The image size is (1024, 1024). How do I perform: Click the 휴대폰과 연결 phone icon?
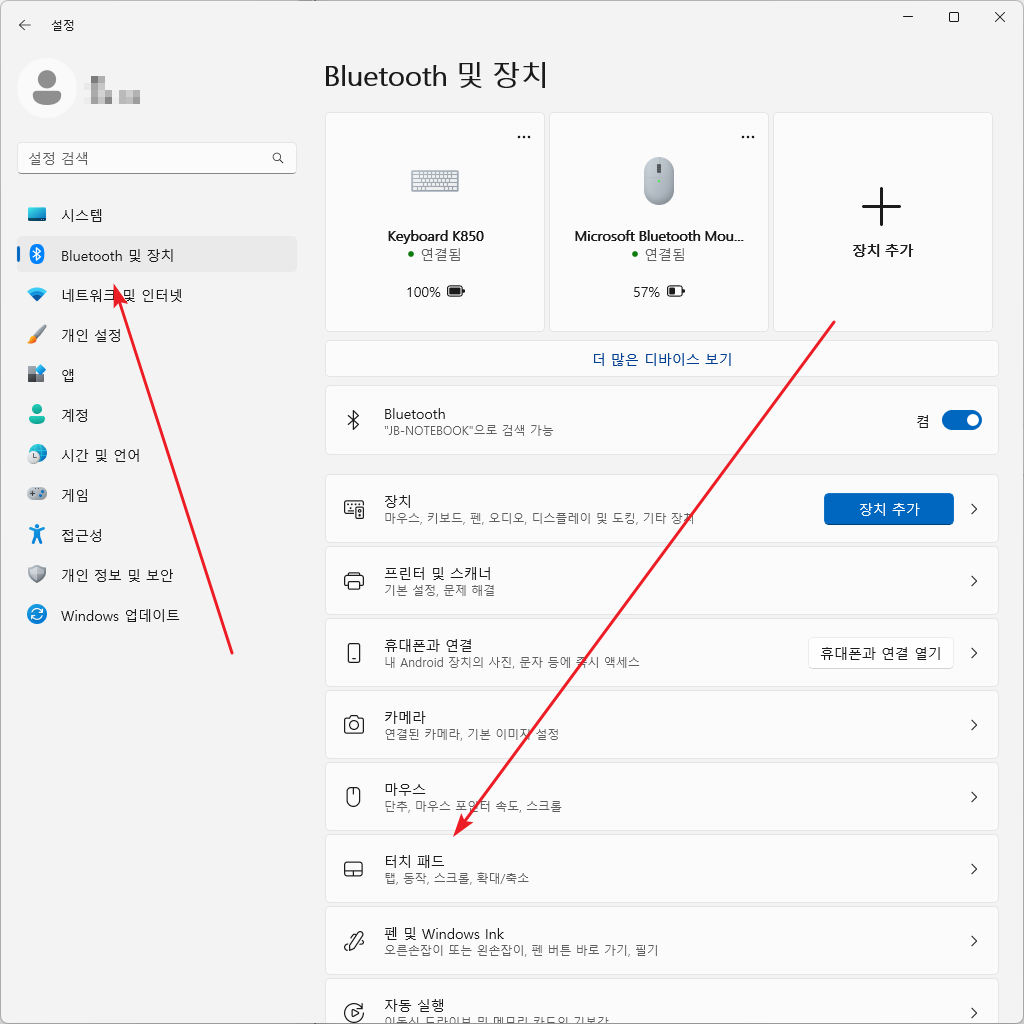coord(354,652)
